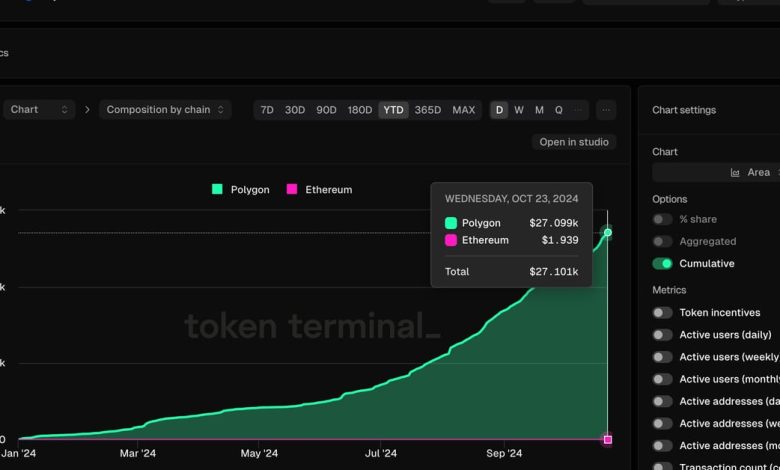Click the green Polygon legend swatch

[217, 190]
